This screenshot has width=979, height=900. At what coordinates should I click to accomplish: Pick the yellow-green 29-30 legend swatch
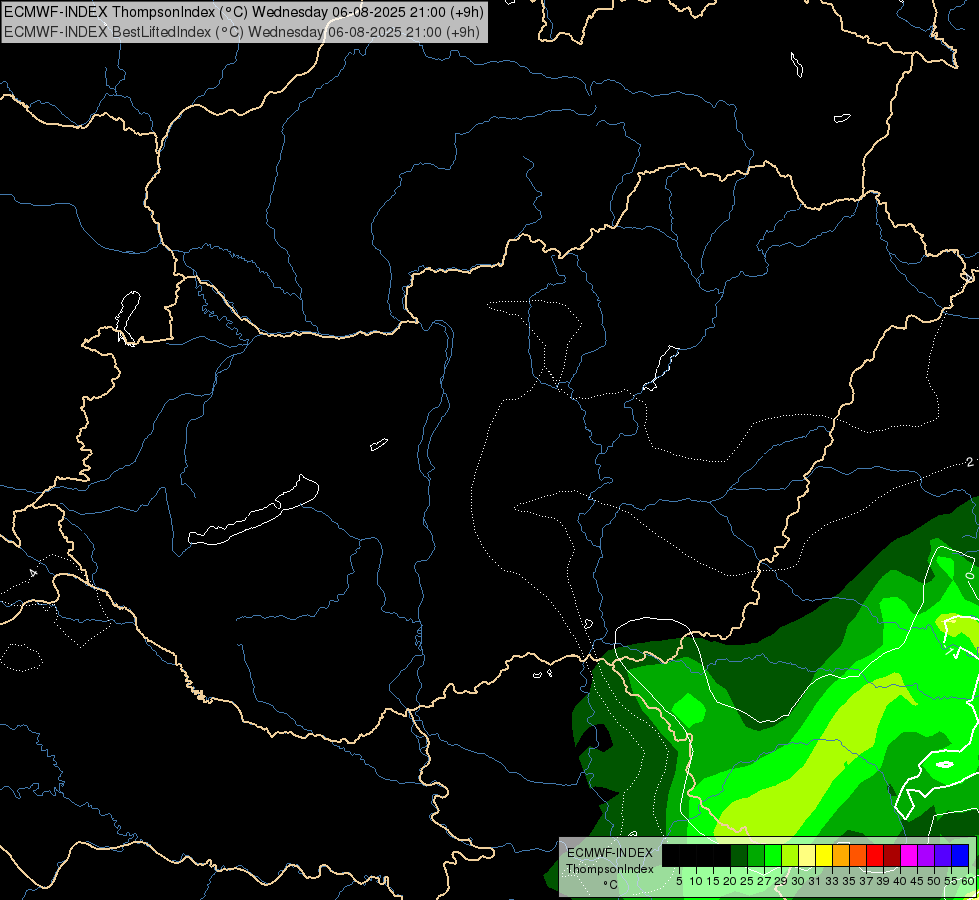(x=790, y=855)
